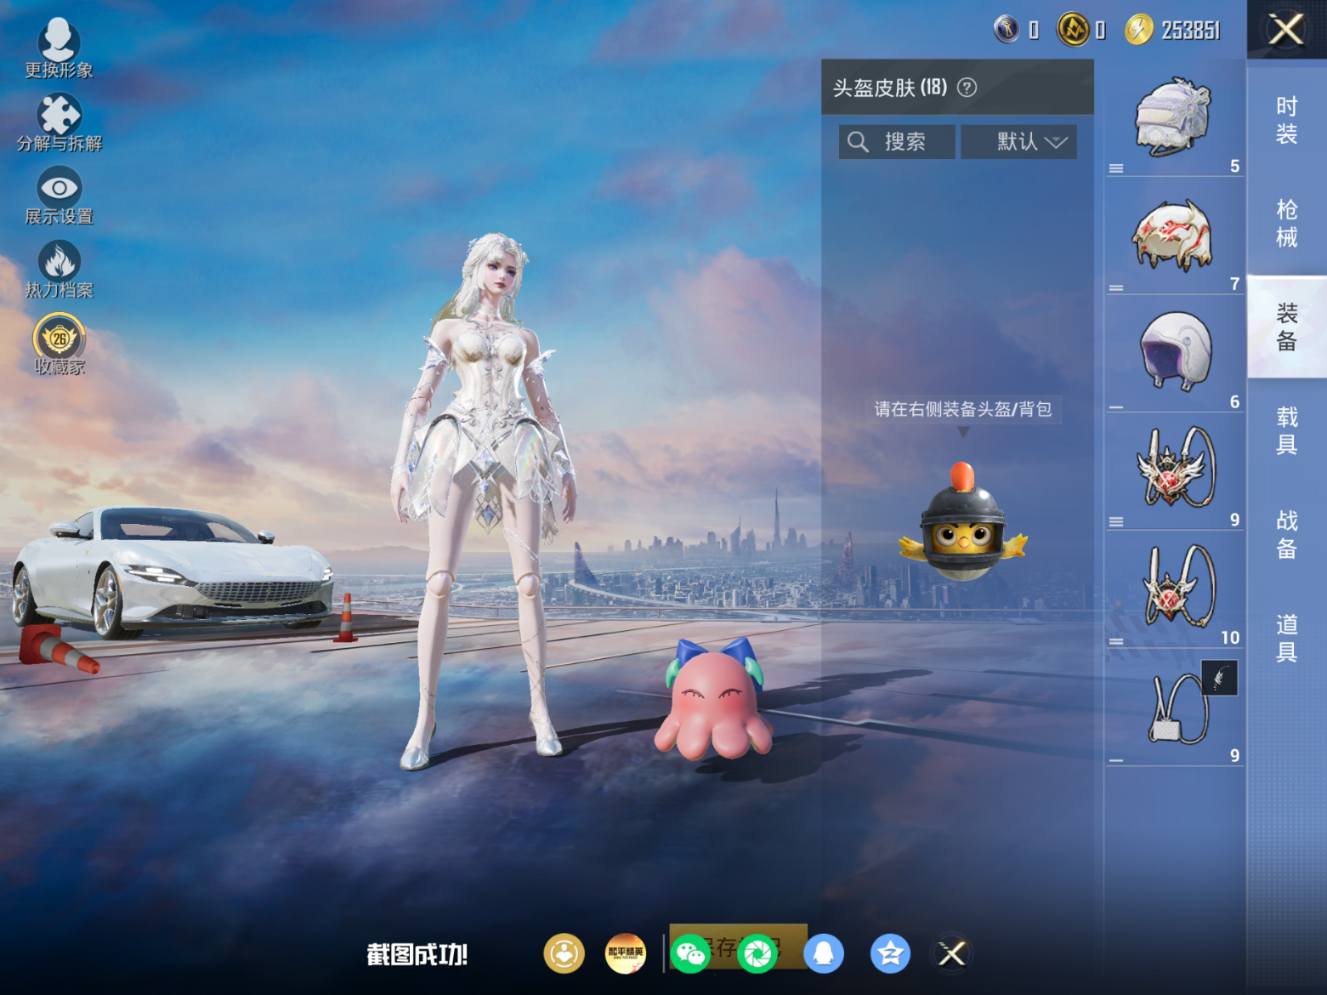Share screenshot to QQ penguin icon
The width and height of the screenshot is (1327, 995).
pos(823,953)
